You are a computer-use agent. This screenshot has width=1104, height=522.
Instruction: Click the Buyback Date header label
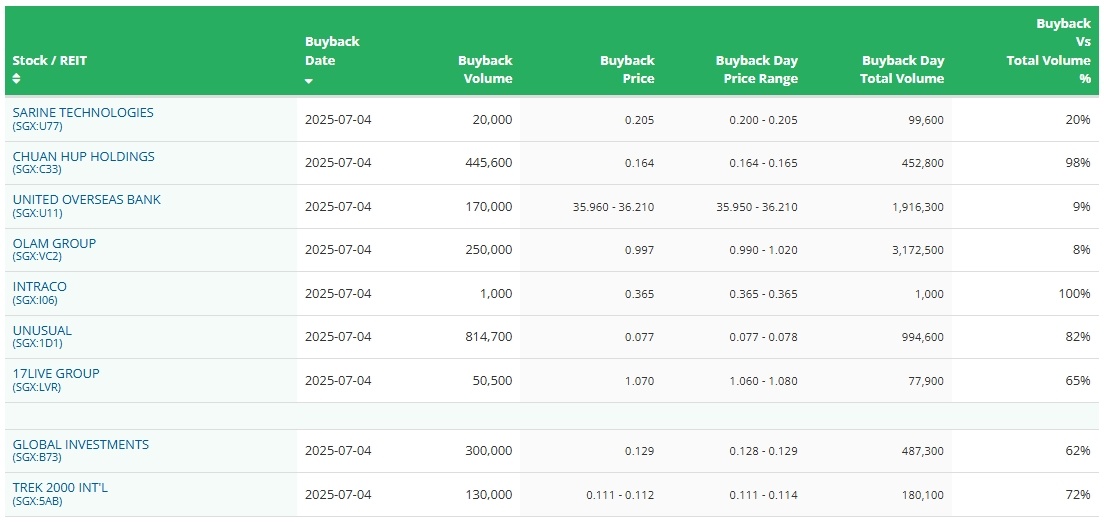click(x=332, y=51)
